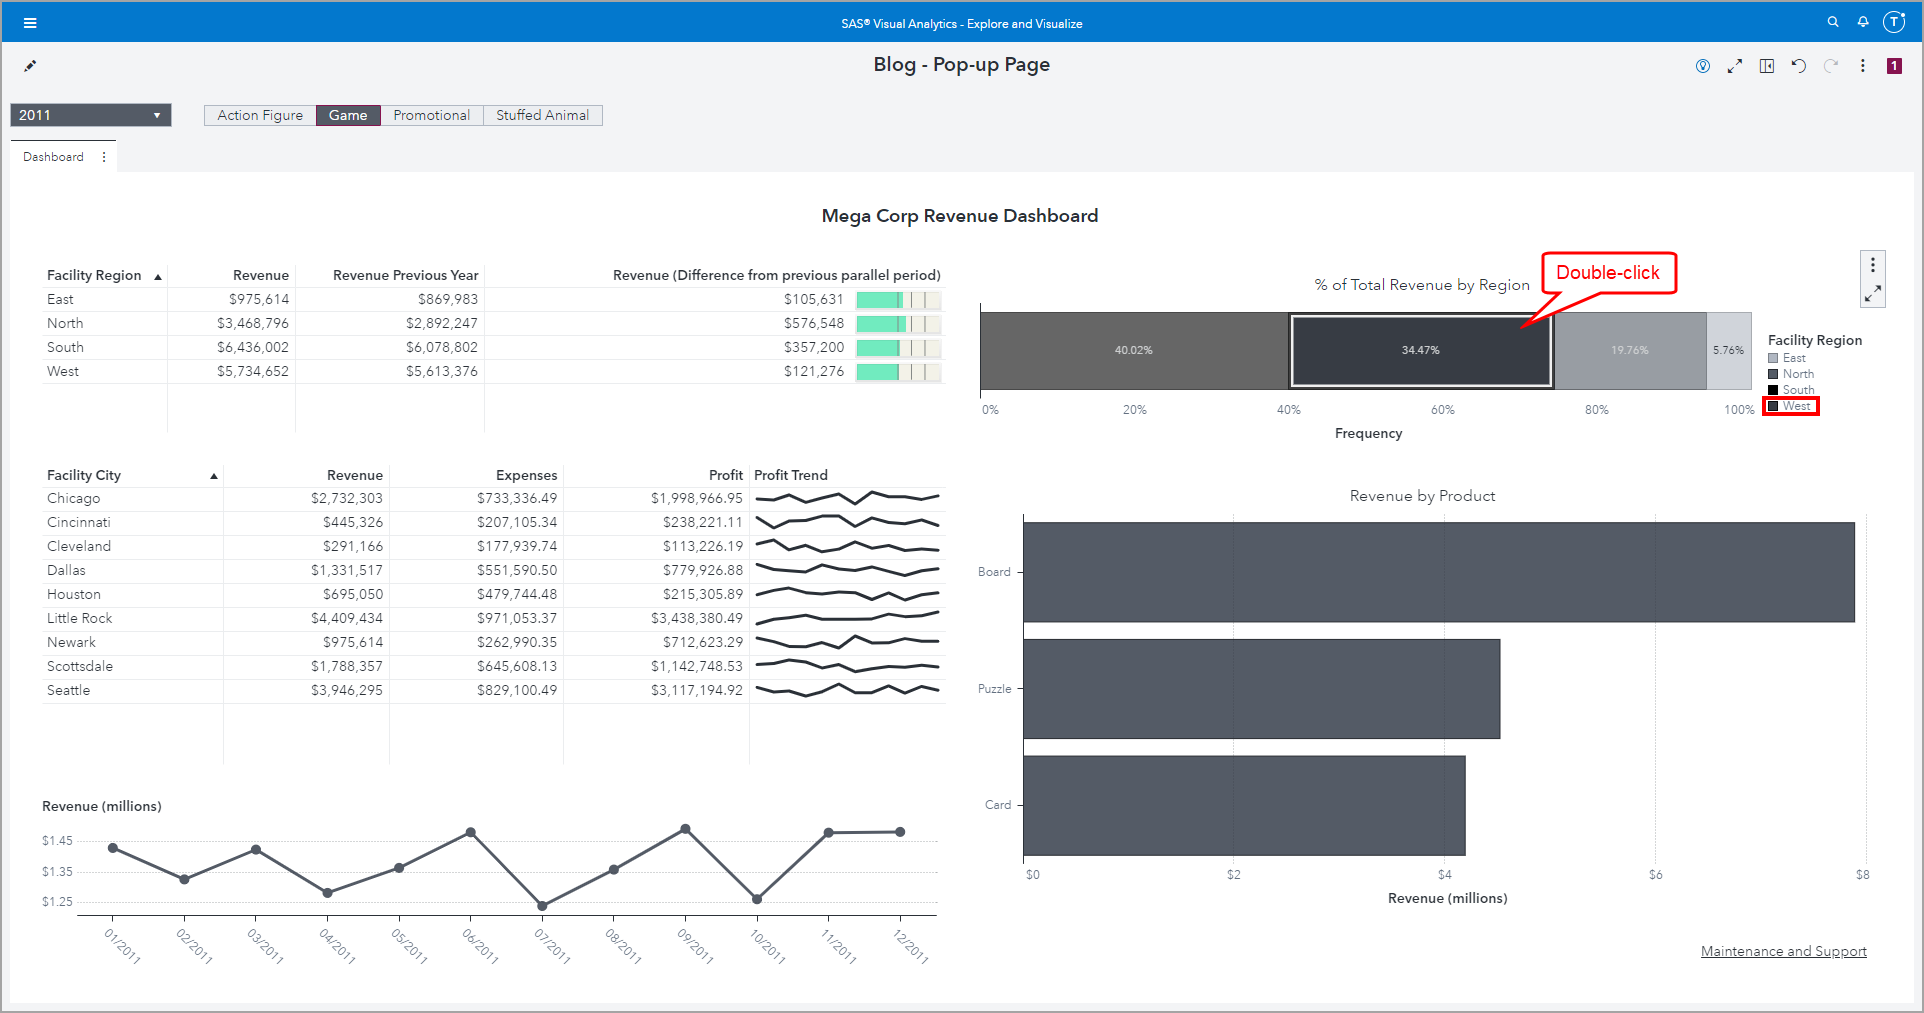1924x1013 pixels.
Task: Select the West legend color swatch
Action: (1772, 406)
